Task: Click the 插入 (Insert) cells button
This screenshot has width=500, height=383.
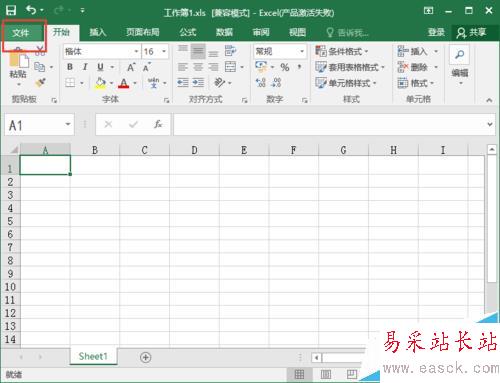Action: click(x=413, y=51)
